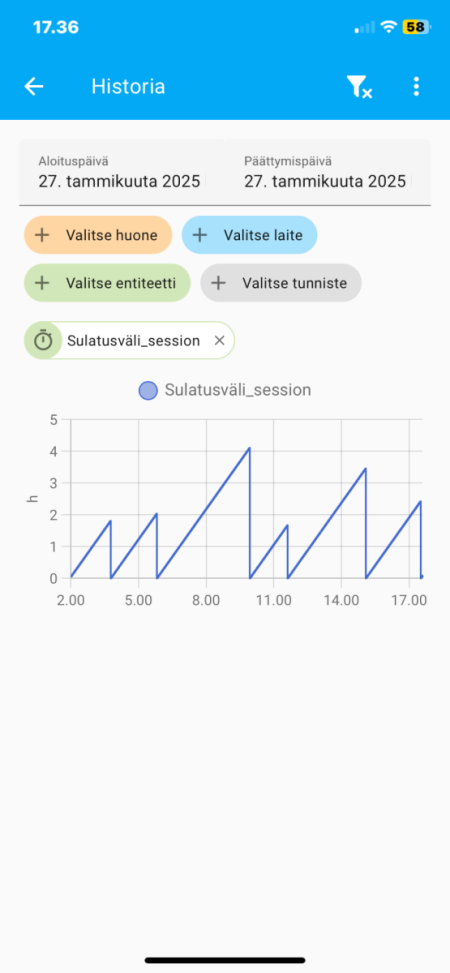
Task: Tap the battery indicator showing 58
Action: 415,27
